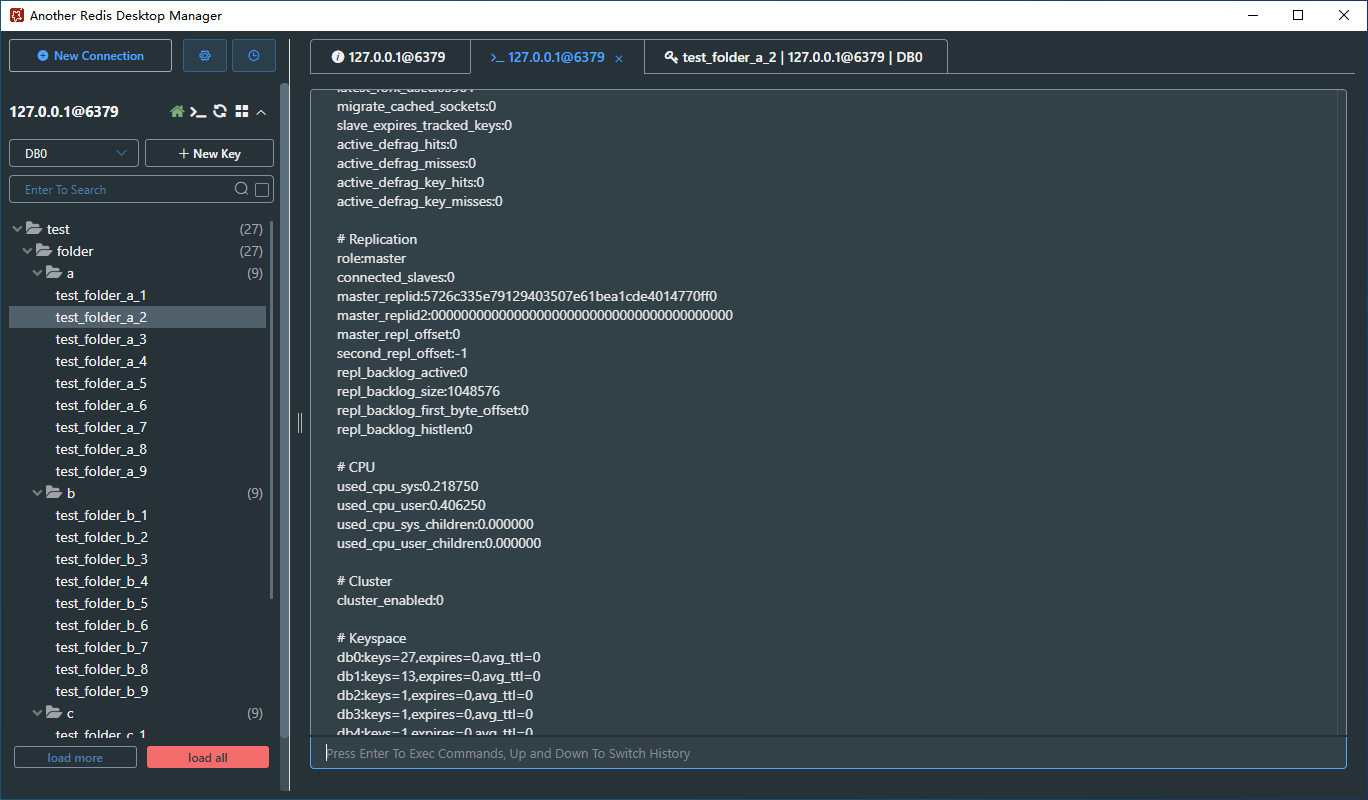Toggle the exact match search checkbox
The height and width of the screenshot is (800, 1368).
pos(262,189)
